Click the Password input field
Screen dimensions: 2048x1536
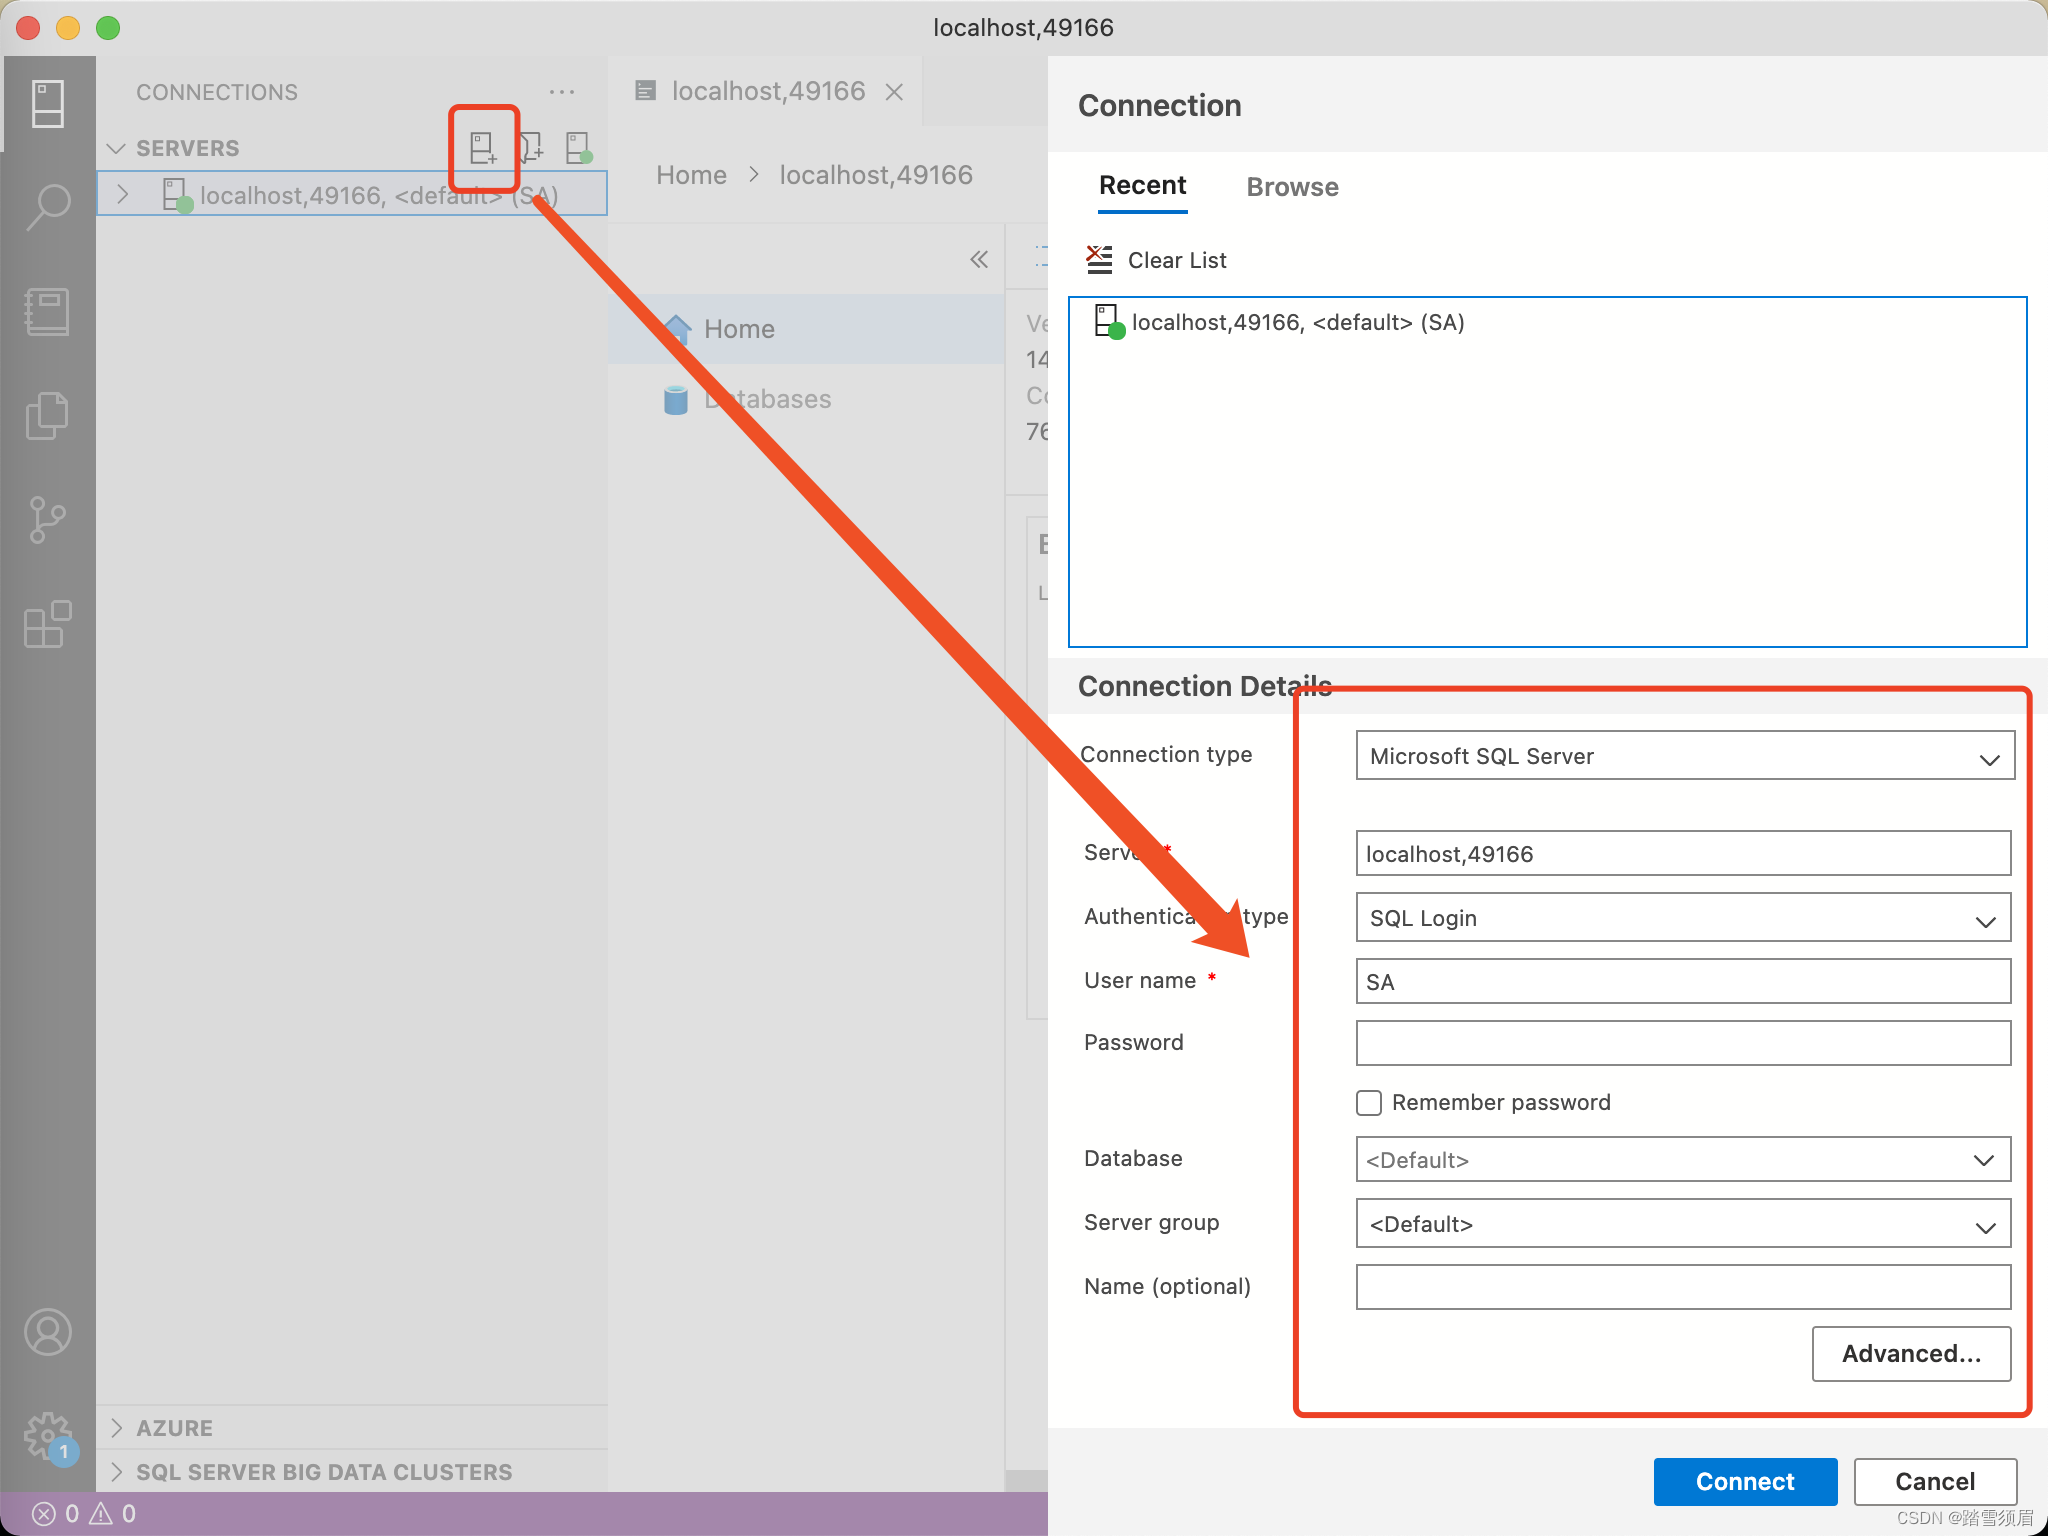1683,1043
